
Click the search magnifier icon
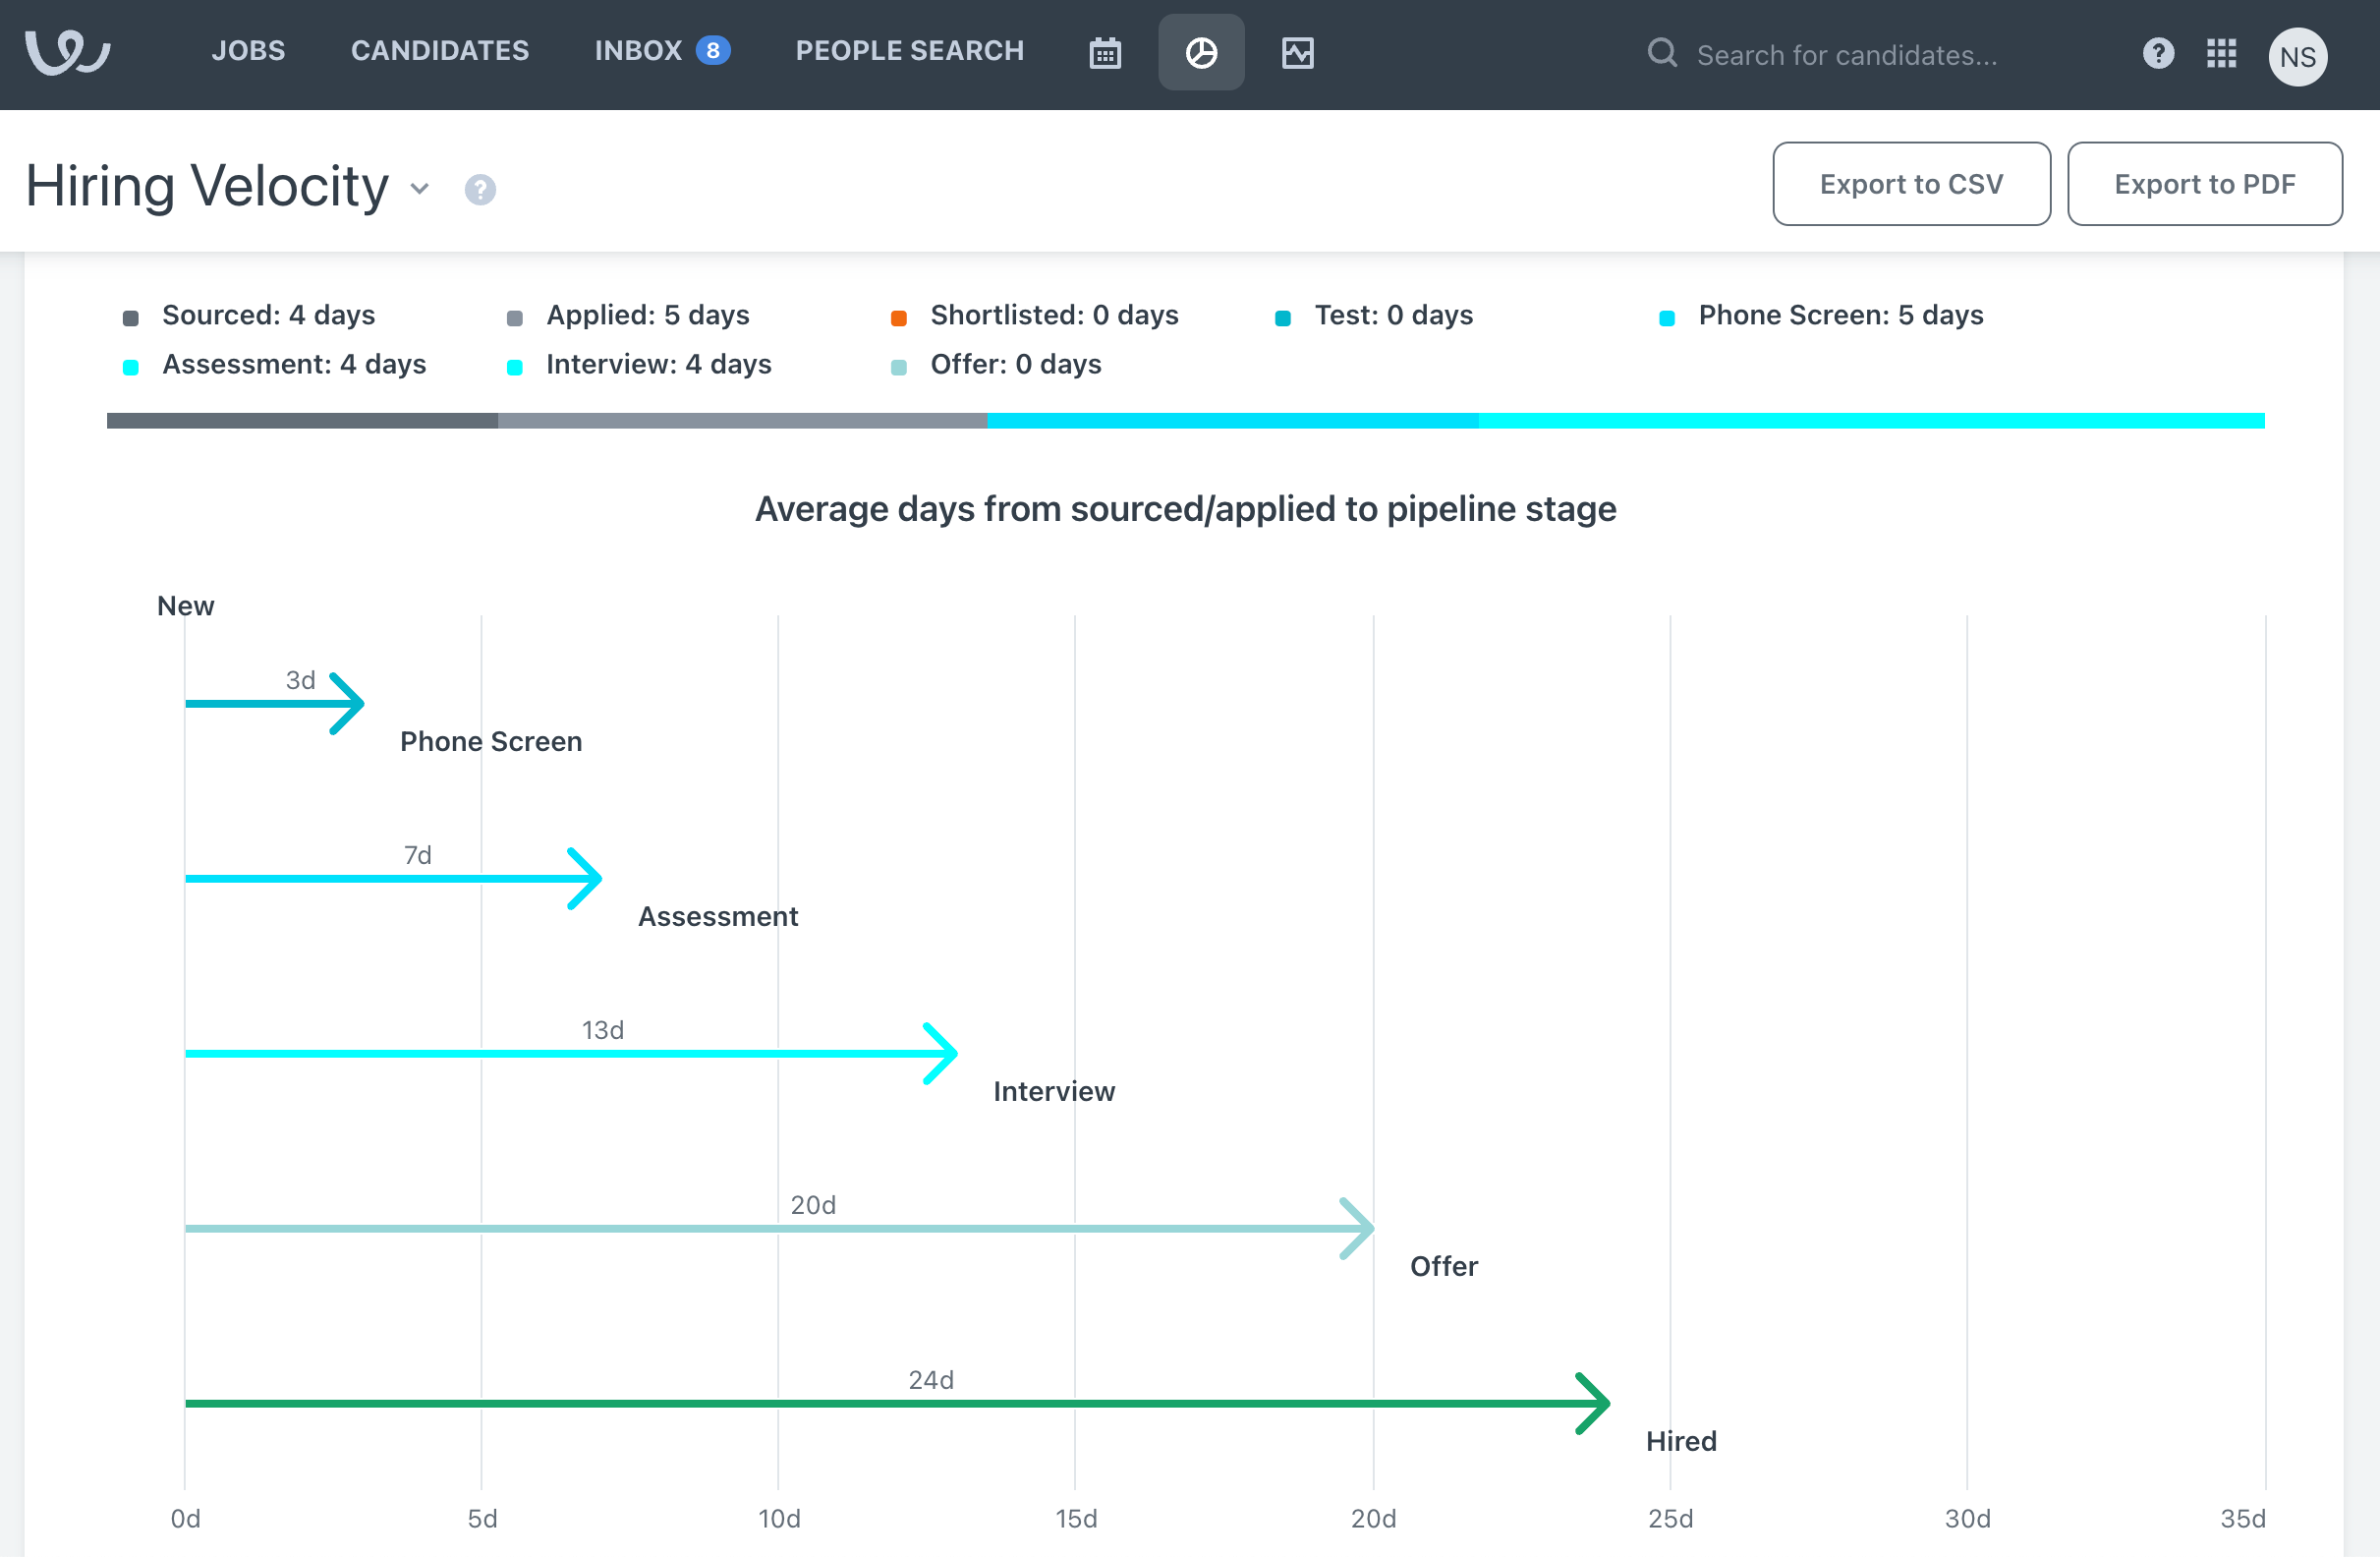tap(1661, 53)
